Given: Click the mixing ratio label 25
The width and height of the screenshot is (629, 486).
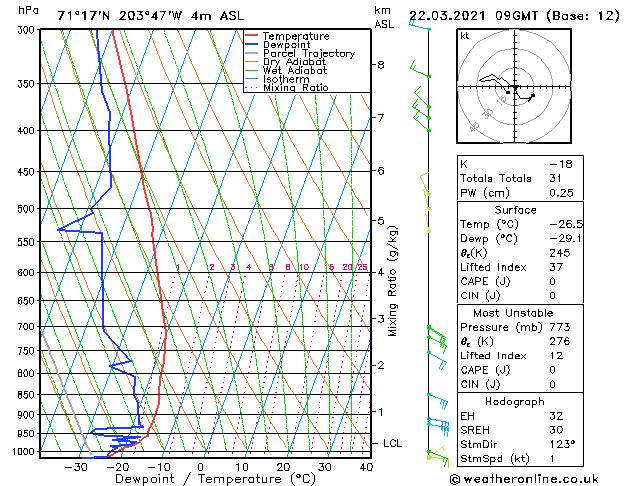Looking at the screenshot, I should (363, 267).
